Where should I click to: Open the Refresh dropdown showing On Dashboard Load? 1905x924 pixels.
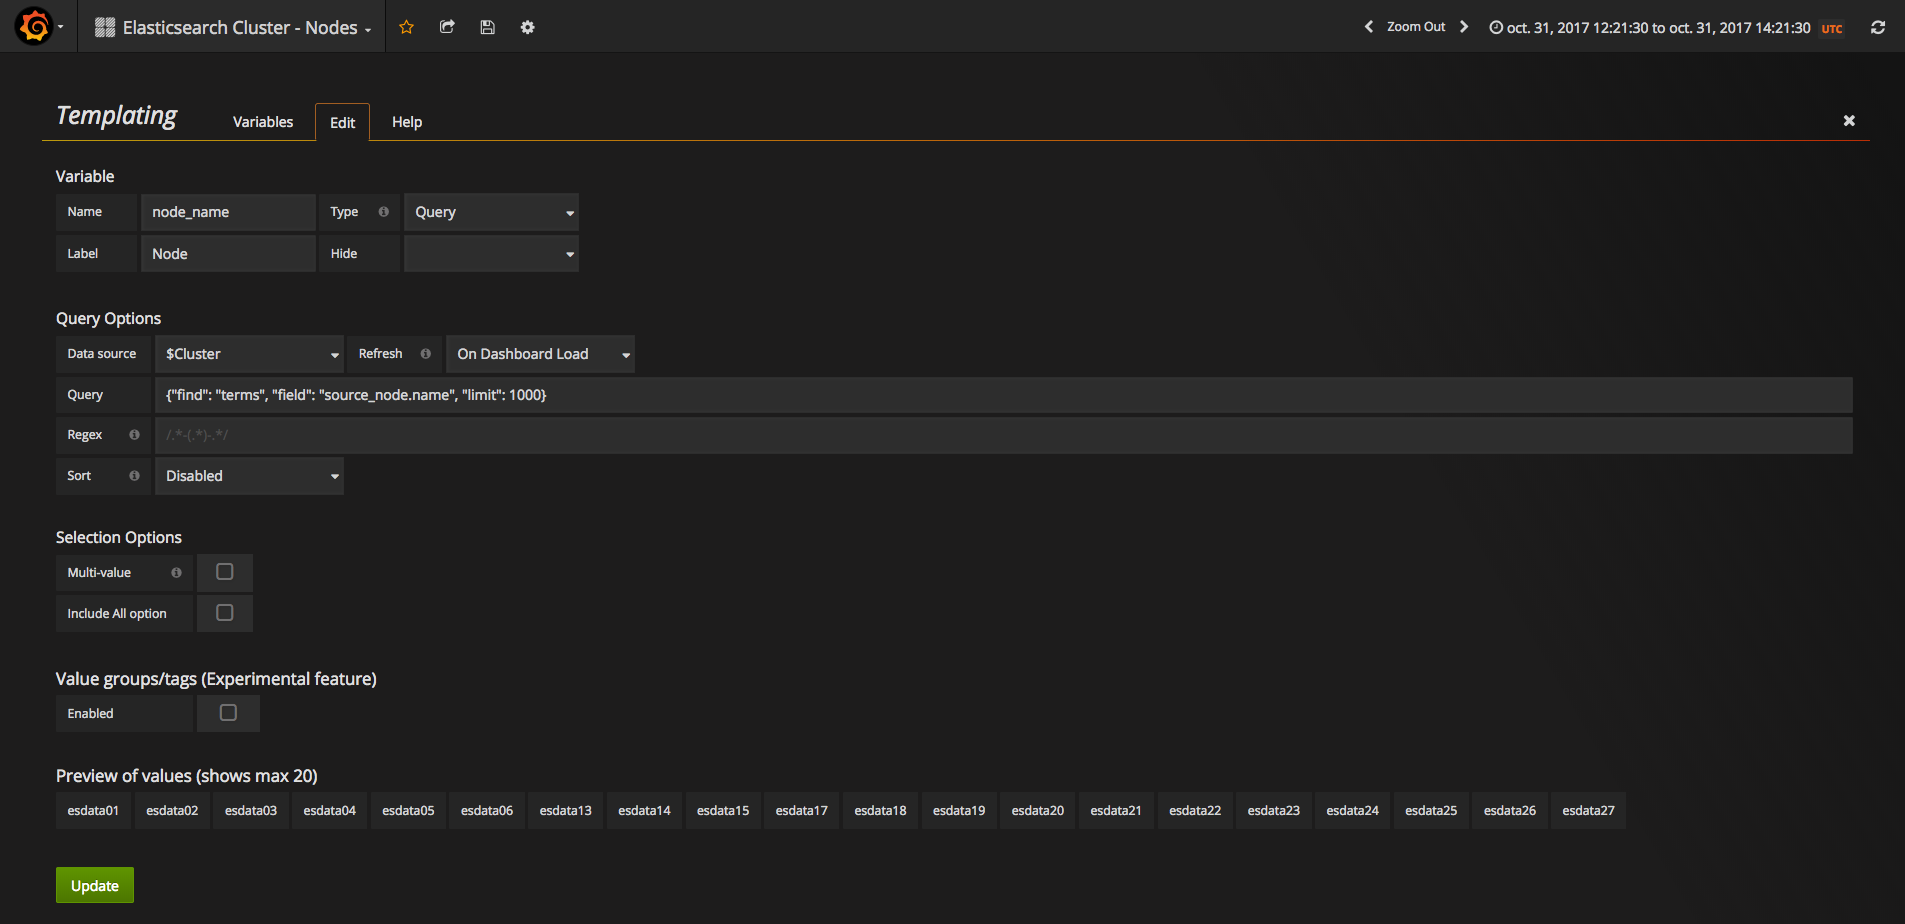[x=540, y=354]
